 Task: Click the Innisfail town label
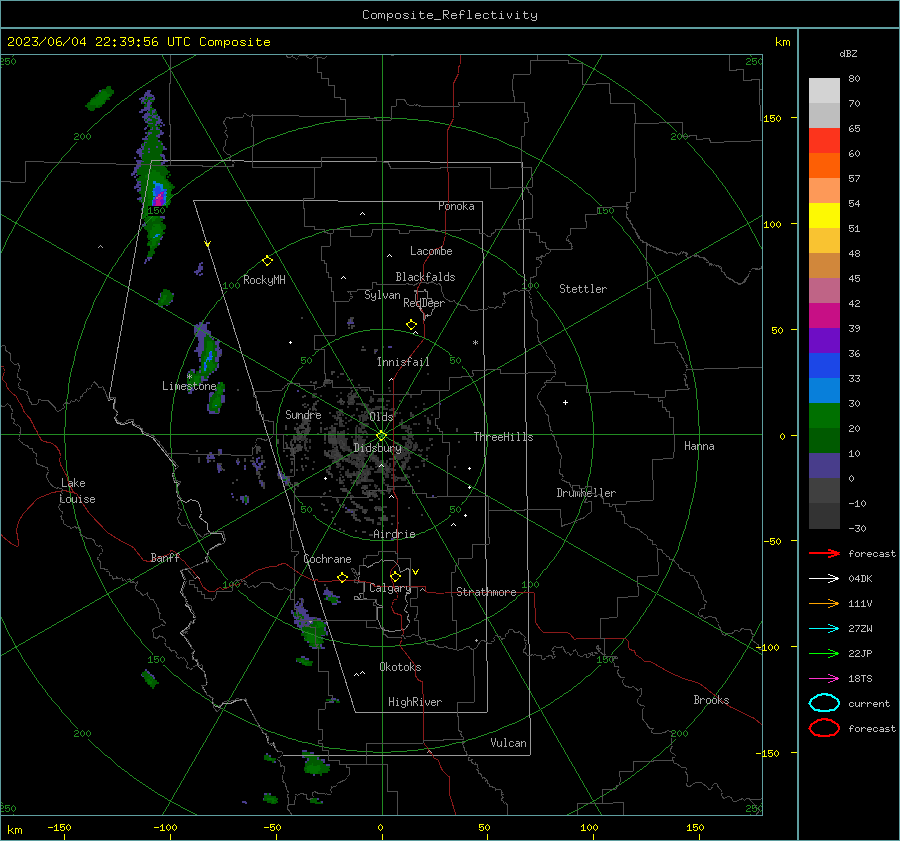click(403, 362)
